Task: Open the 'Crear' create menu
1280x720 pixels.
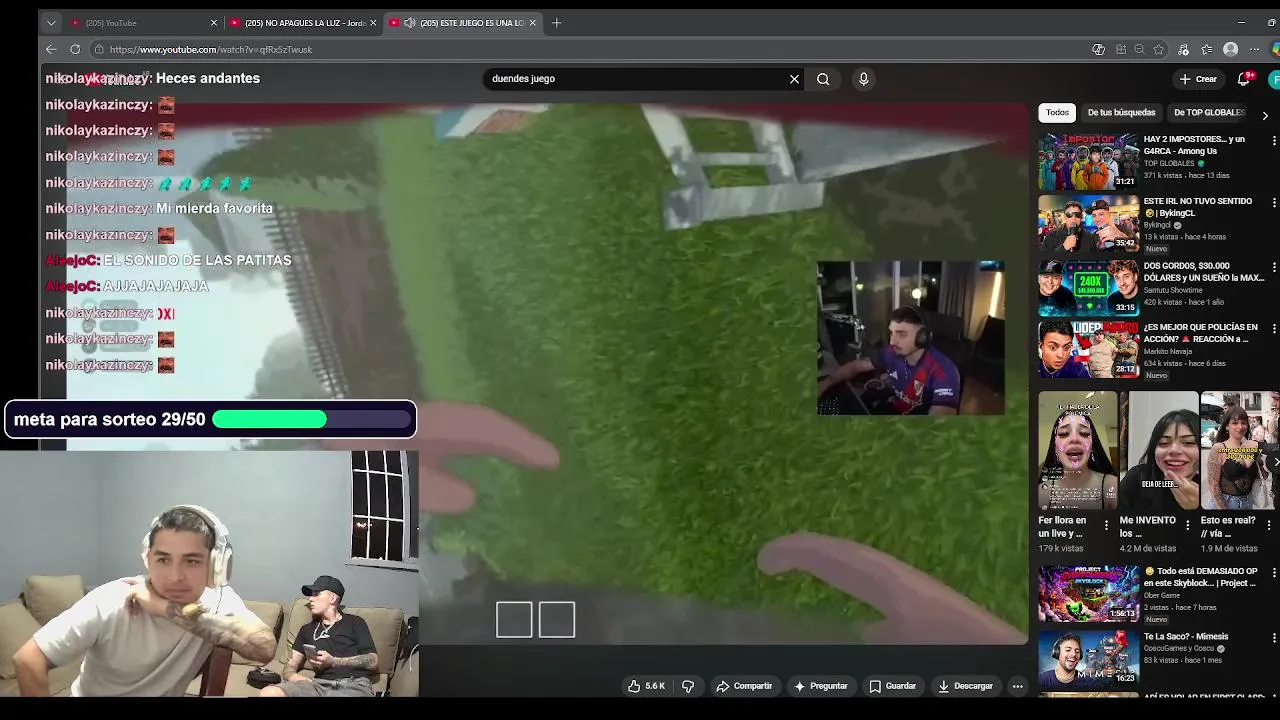Action: (x=1198, y=79)
